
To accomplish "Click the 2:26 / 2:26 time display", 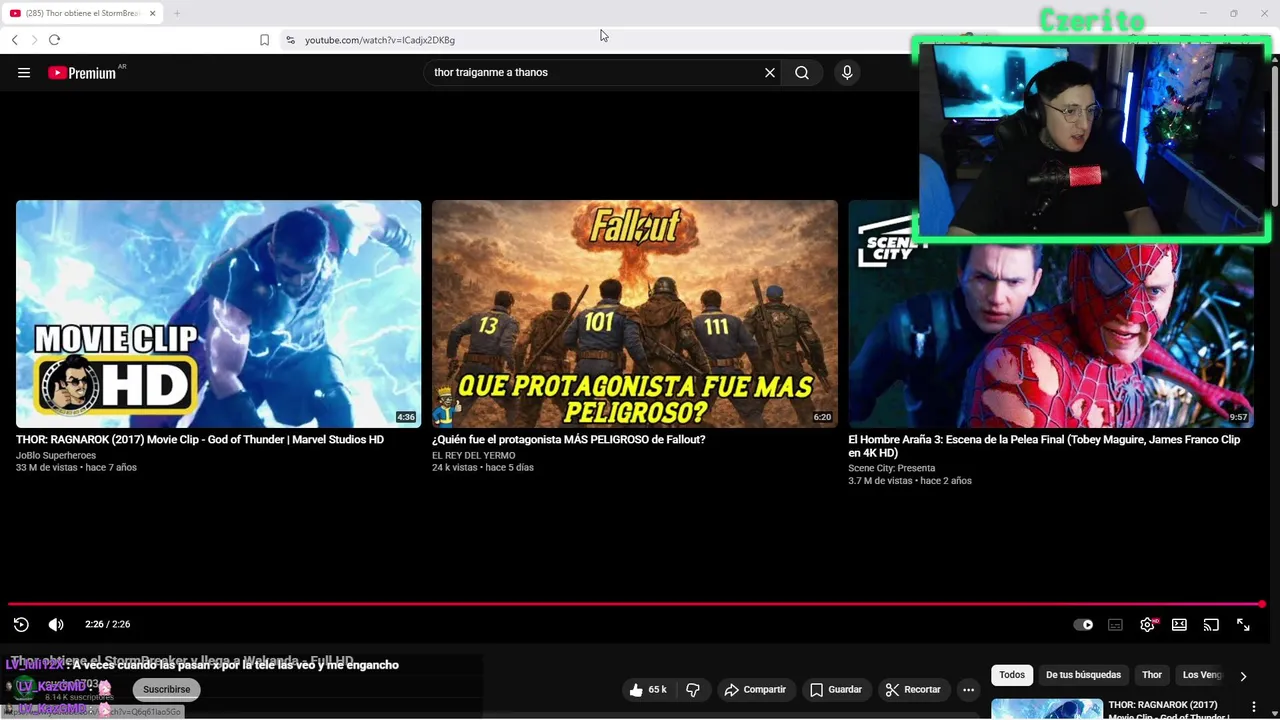I will coord(107,624).
